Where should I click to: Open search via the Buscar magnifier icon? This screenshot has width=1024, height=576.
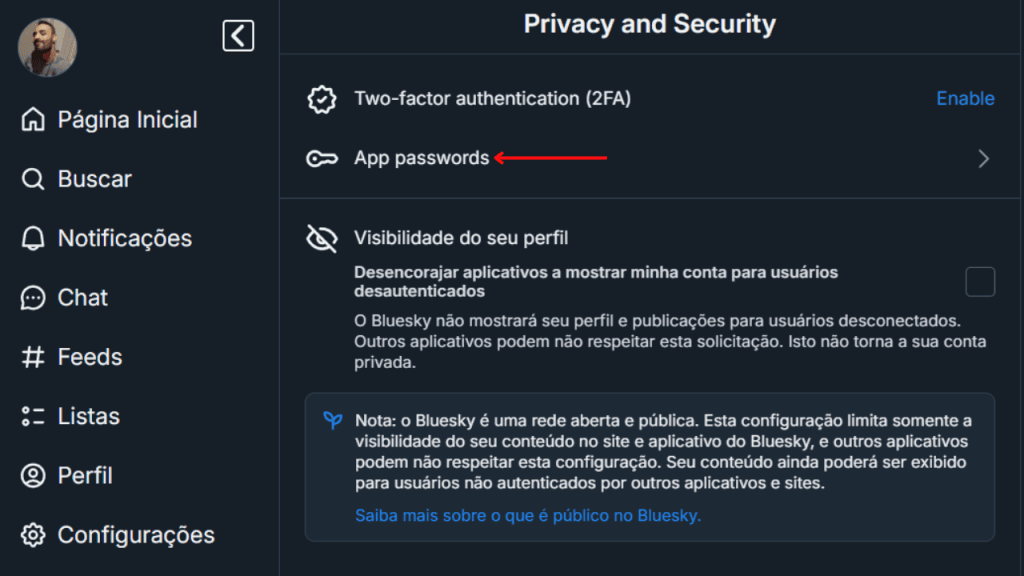click(x=34, y=178)
